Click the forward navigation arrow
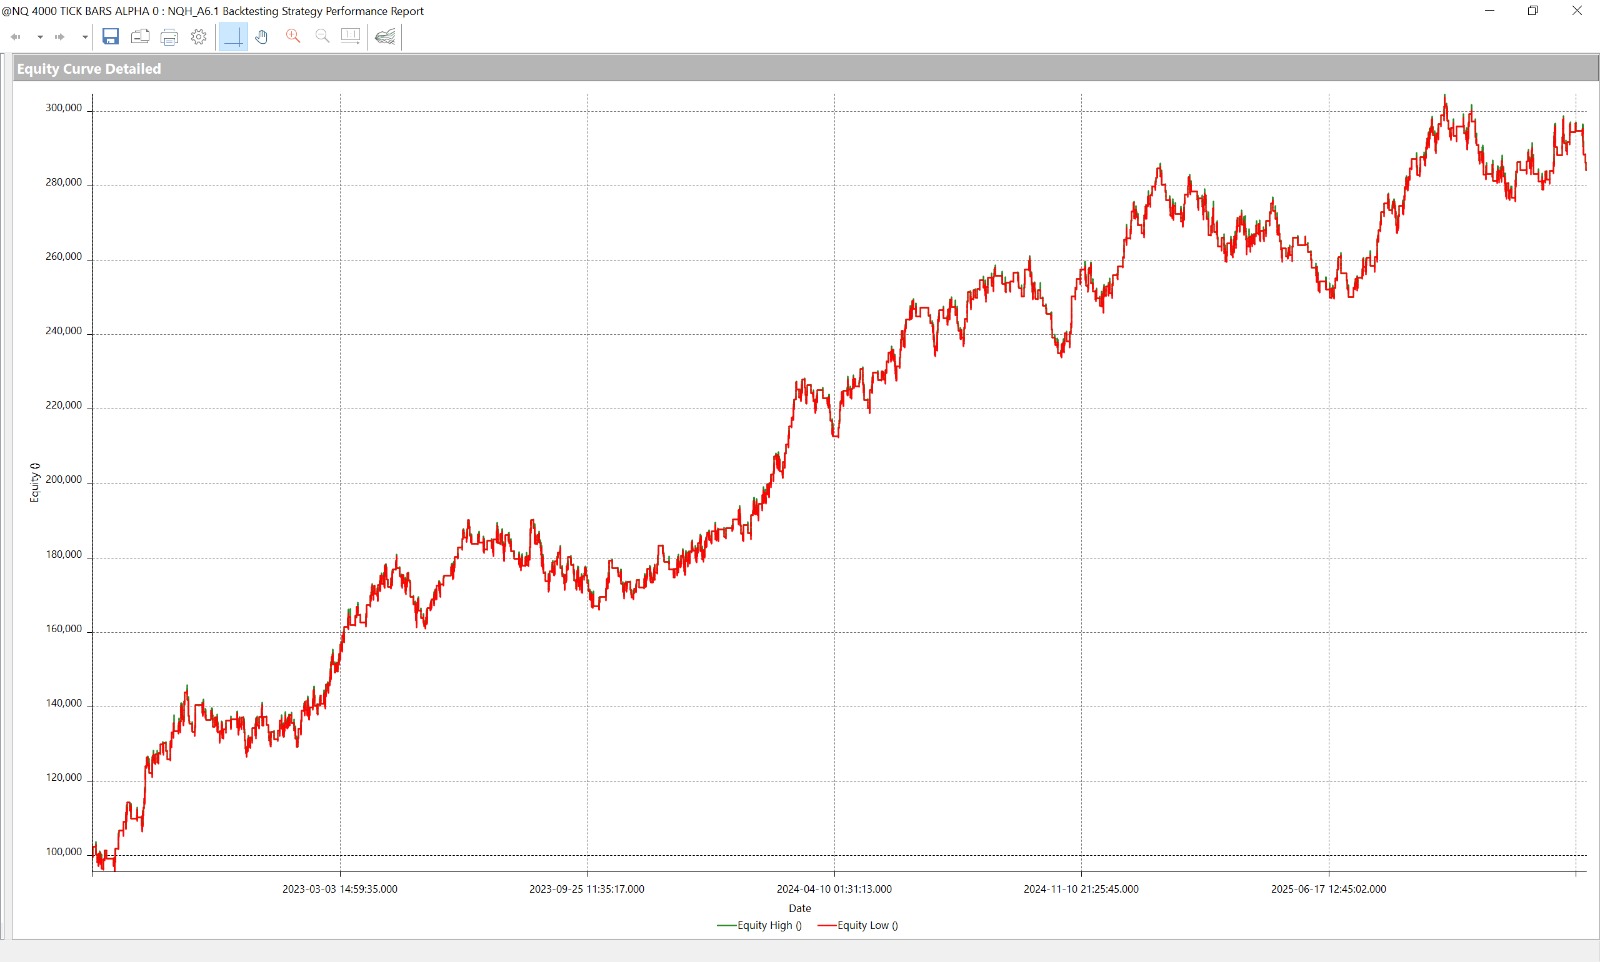The image size is (1600, 962). pos(60,37)
